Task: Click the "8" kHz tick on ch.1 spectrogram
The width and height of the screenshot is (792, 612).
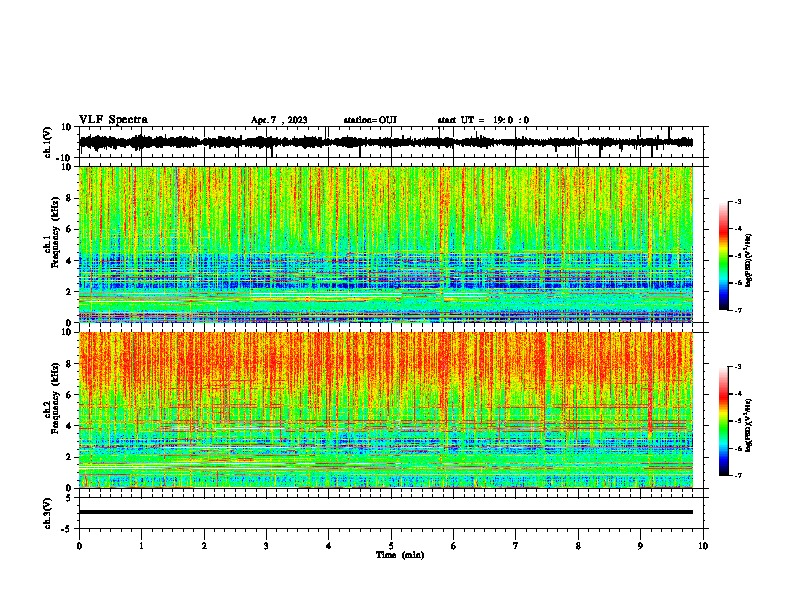Action: coord(70,198)
